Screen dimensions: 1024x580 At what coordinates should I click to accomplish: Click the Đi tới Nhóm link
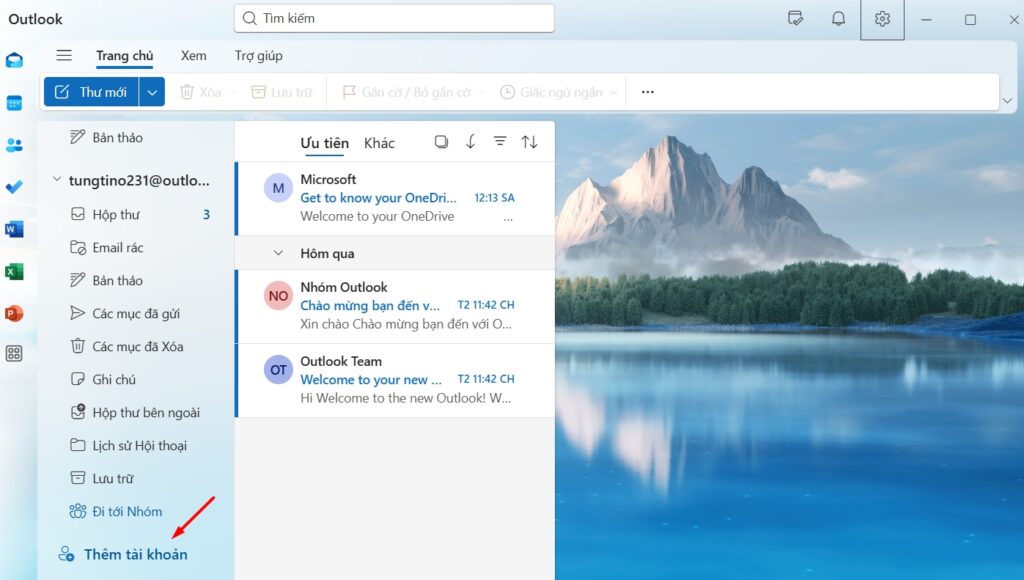(116, 511)
